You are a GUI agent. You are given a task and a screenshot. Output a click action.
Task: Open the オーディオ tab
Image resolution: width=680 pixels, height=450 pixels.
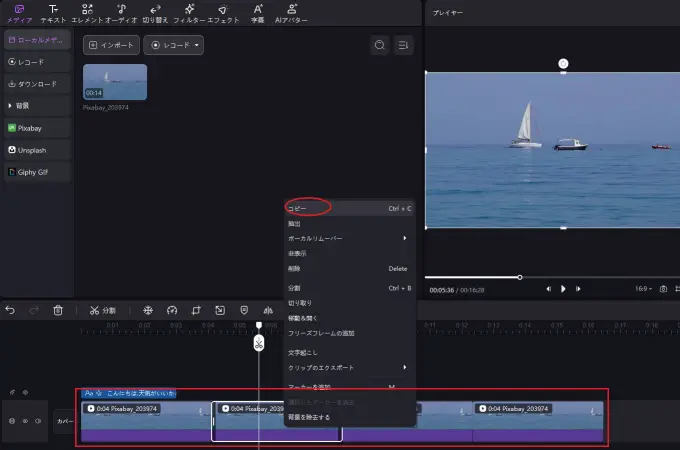coord(121,13)
